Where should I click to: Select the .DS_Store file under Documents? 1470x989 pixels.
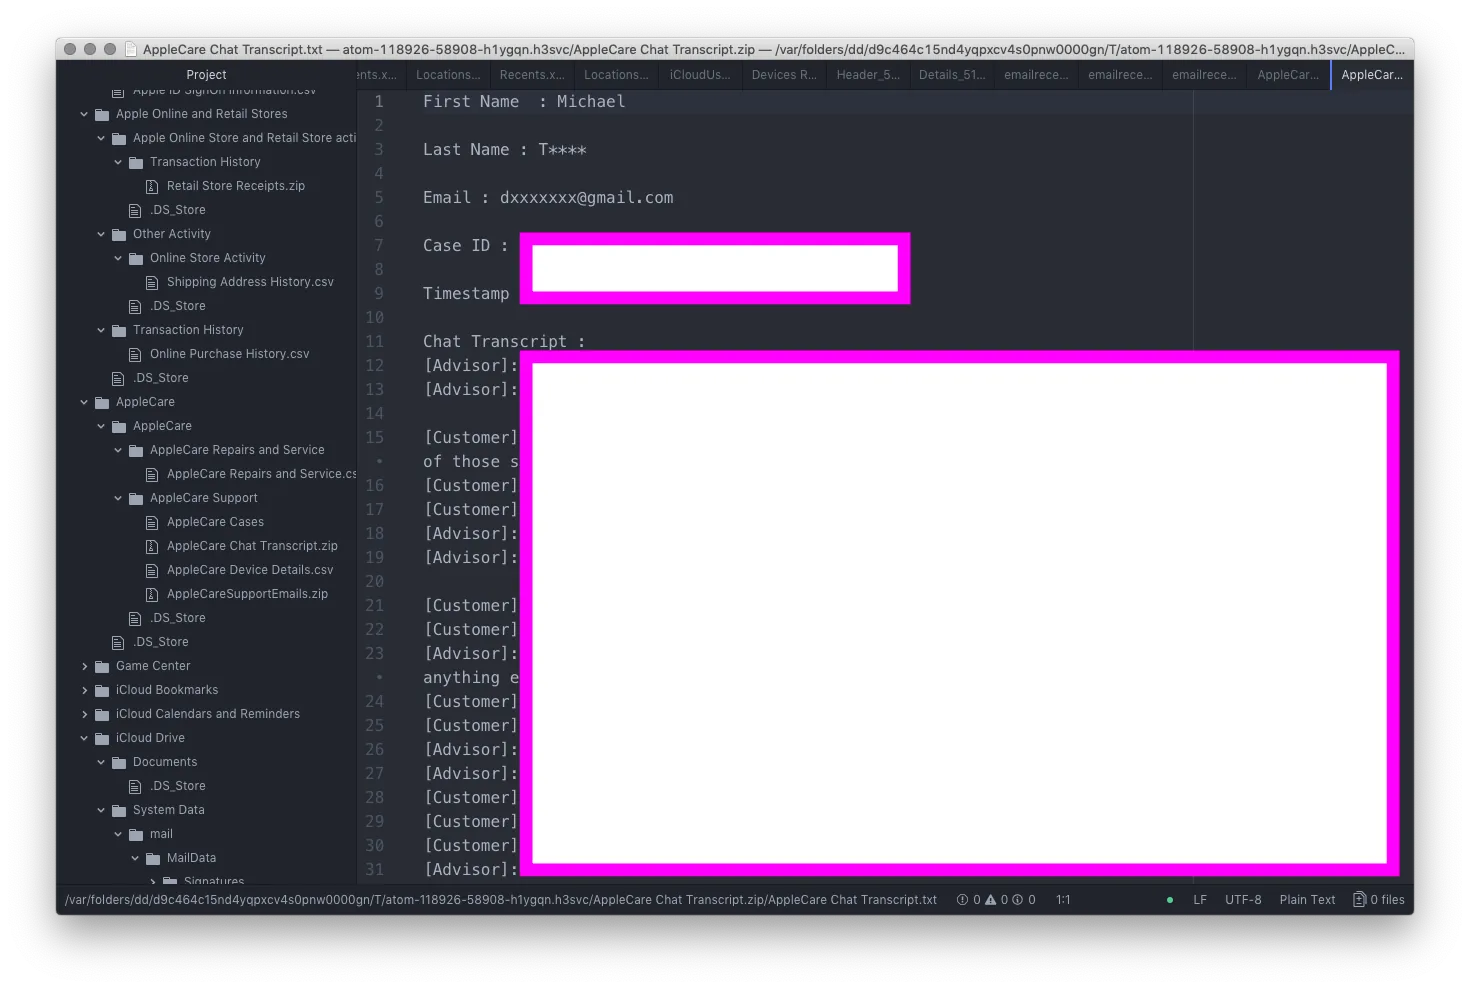point(177,786)
